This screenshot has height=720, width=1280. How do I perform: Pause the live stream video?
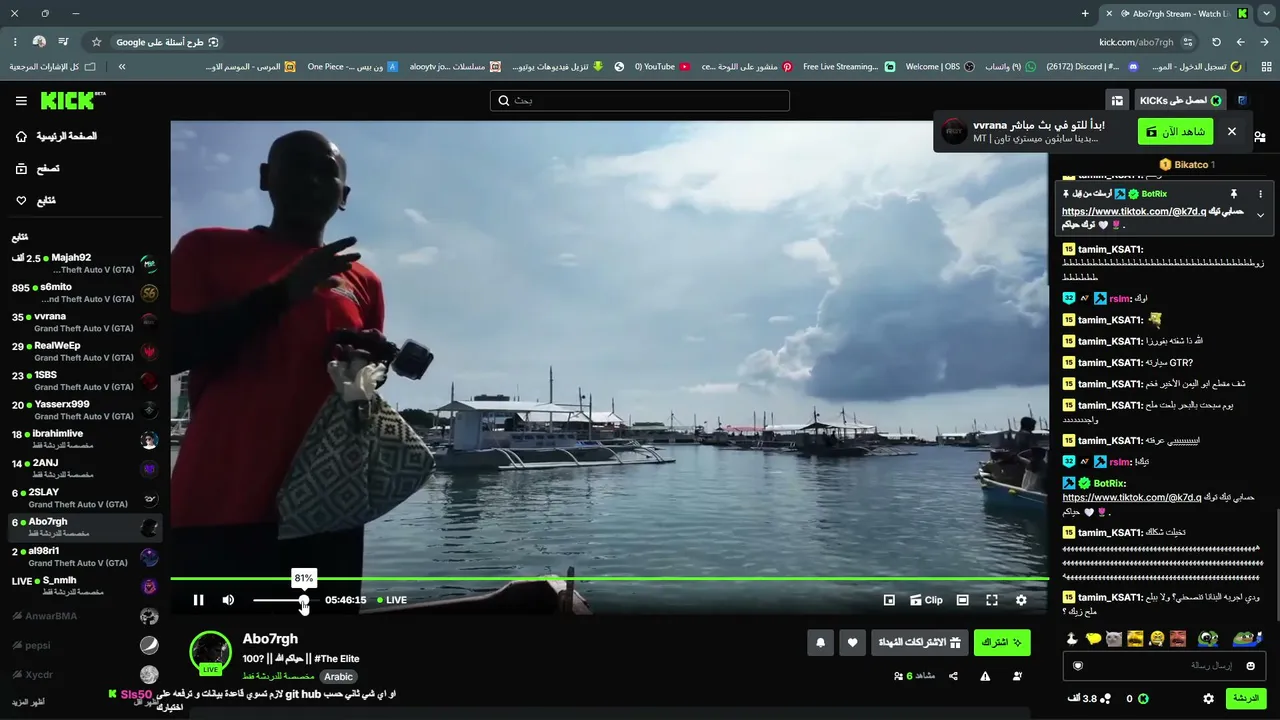(198, 600)
